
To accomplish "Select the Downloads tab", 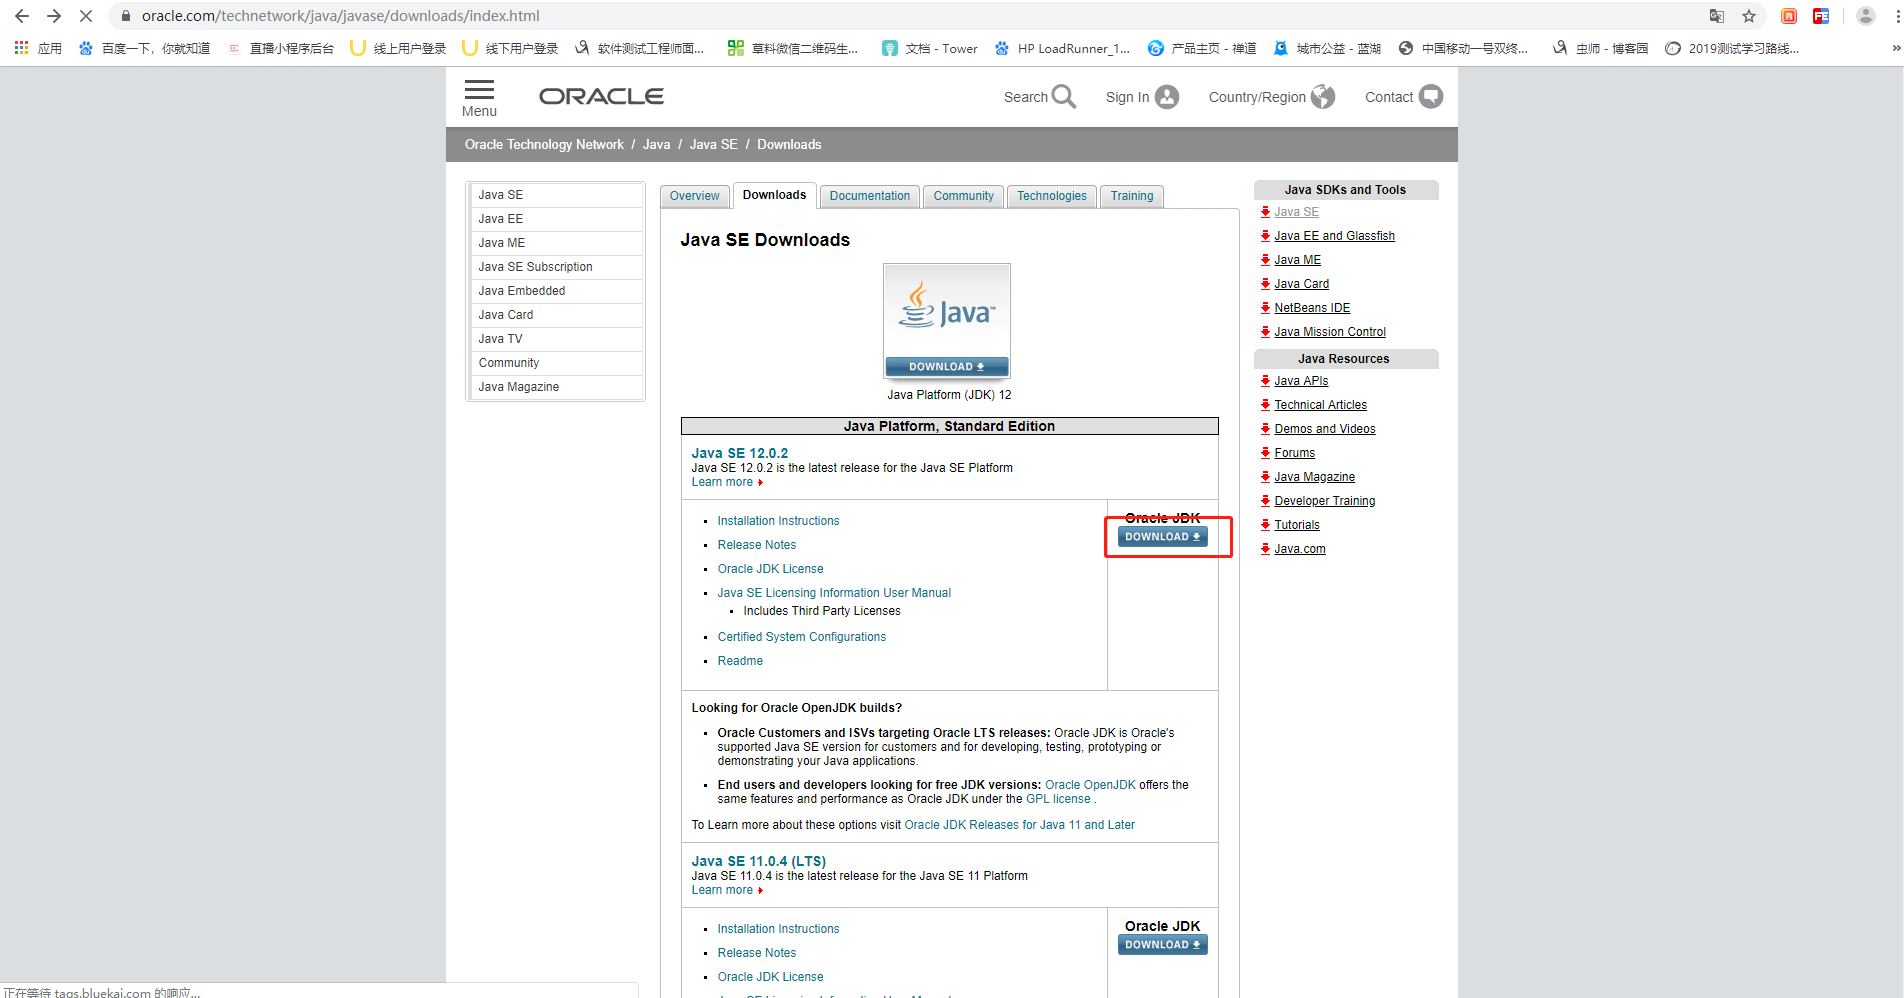I will (774, 195).
